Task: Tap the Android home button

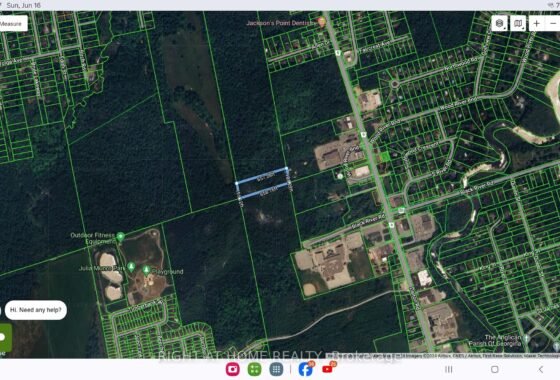Action: (495, 369)
